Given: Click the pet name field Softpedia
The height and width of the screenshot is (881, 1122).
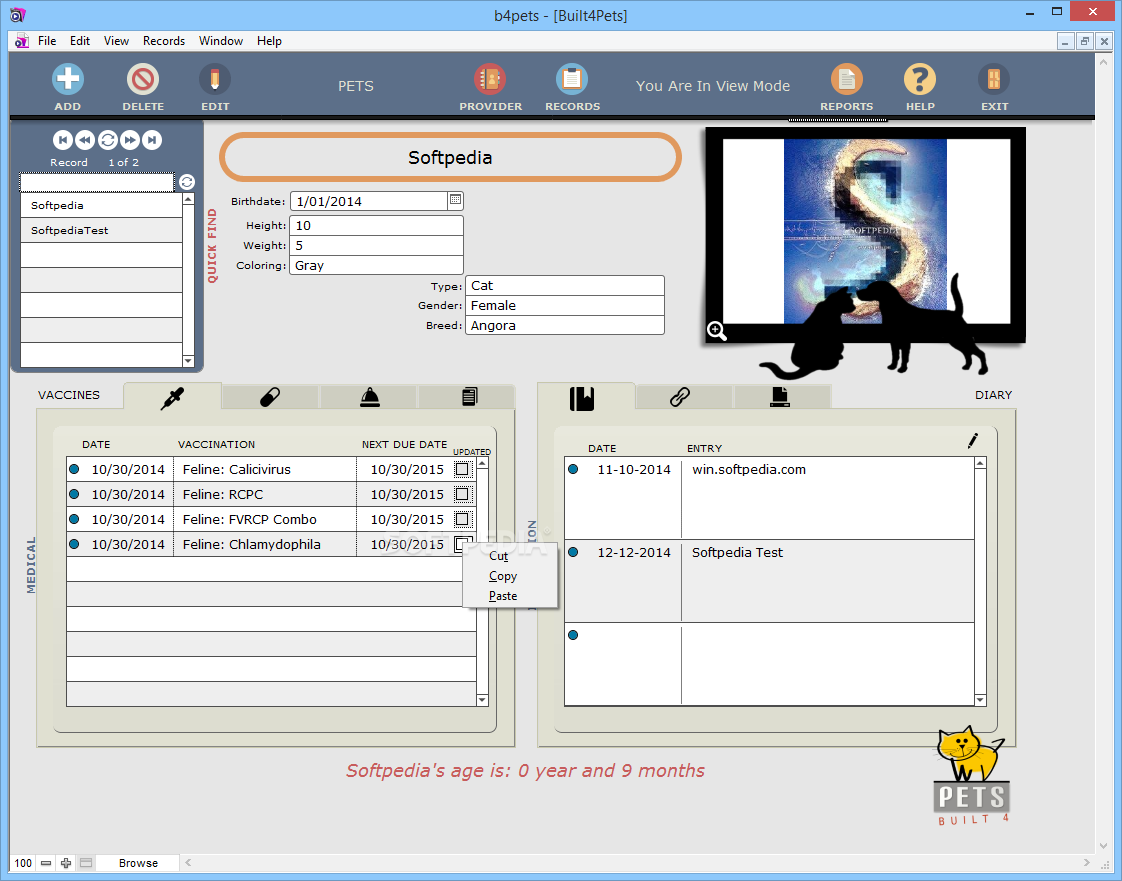Looking at the screenshot, I should coord(450,157).
